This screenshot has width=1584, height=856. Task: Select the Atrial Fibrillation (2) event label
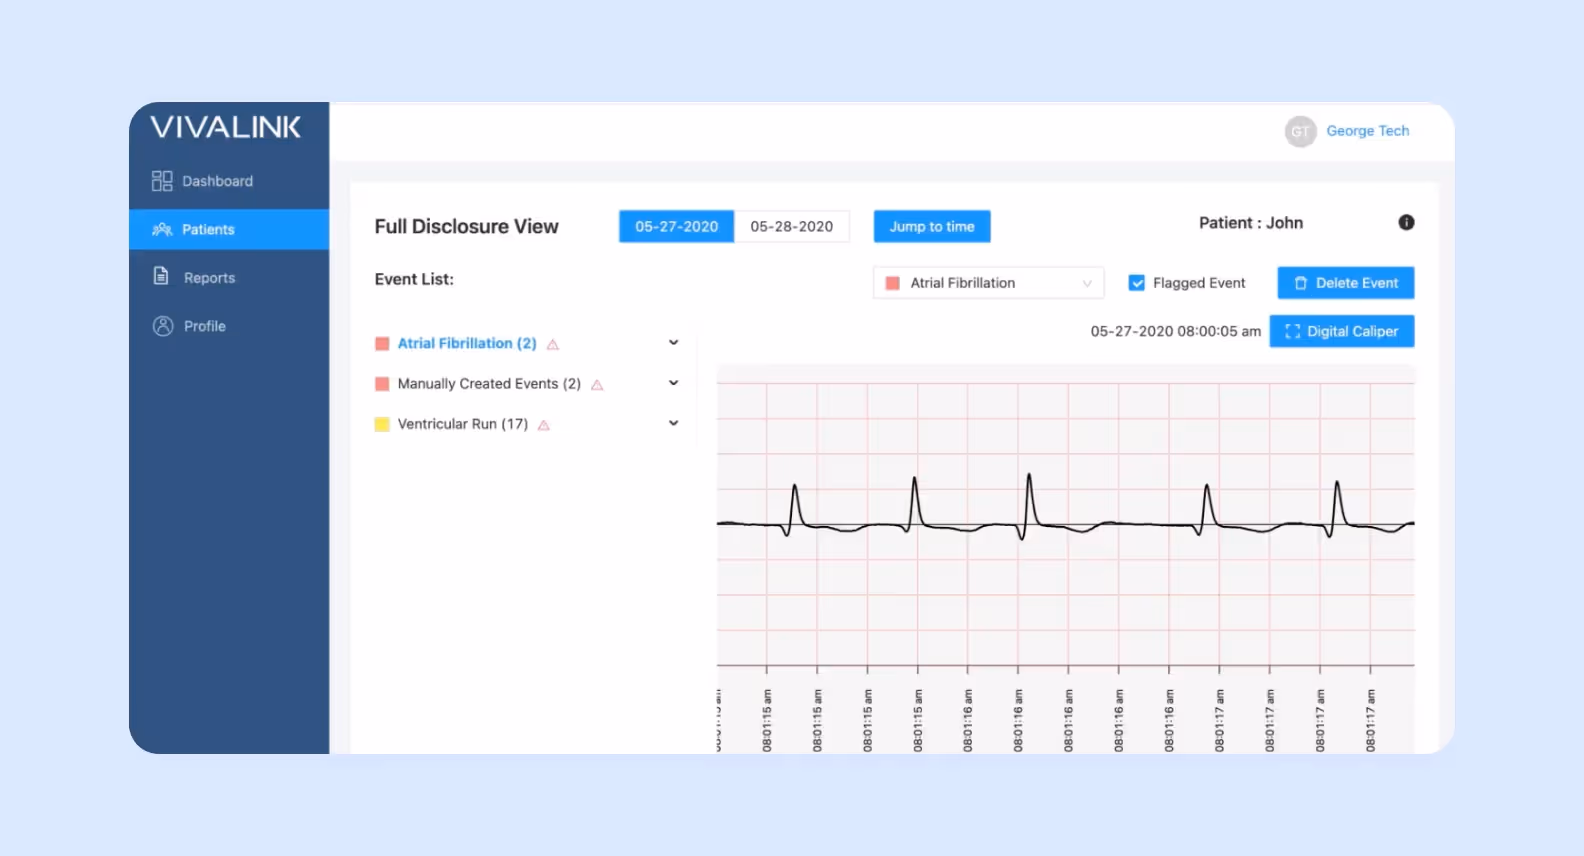coord(467,343)
